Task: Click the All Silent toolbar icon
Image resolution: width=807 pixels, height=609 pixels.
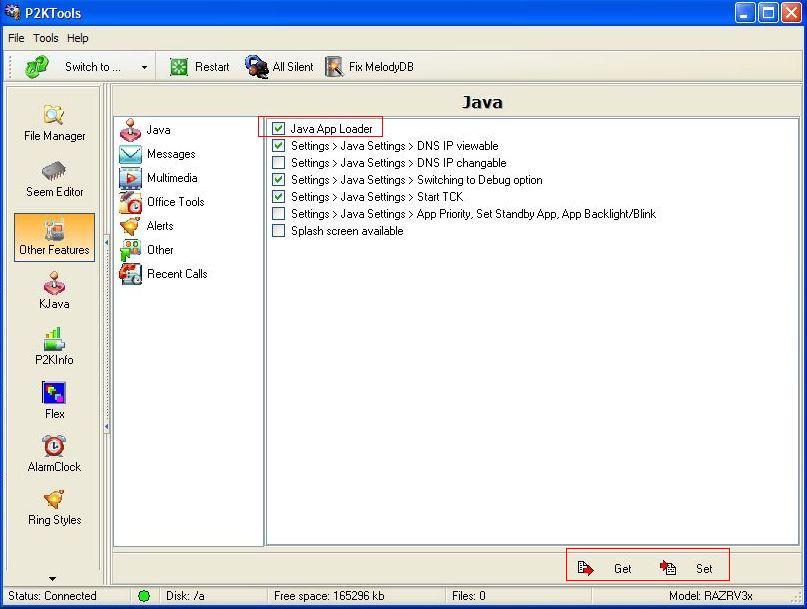Action: click(x=257, y=67)
